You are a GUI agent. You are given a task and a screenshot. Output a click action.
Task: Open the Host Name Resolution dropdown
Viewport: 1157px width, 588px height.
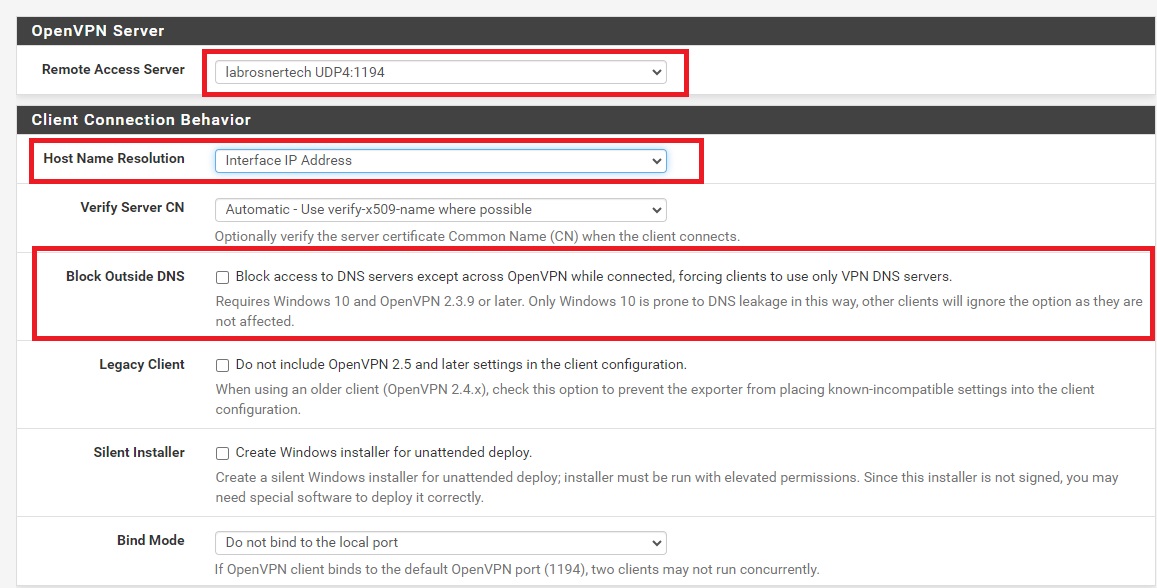tap(441, 160)
